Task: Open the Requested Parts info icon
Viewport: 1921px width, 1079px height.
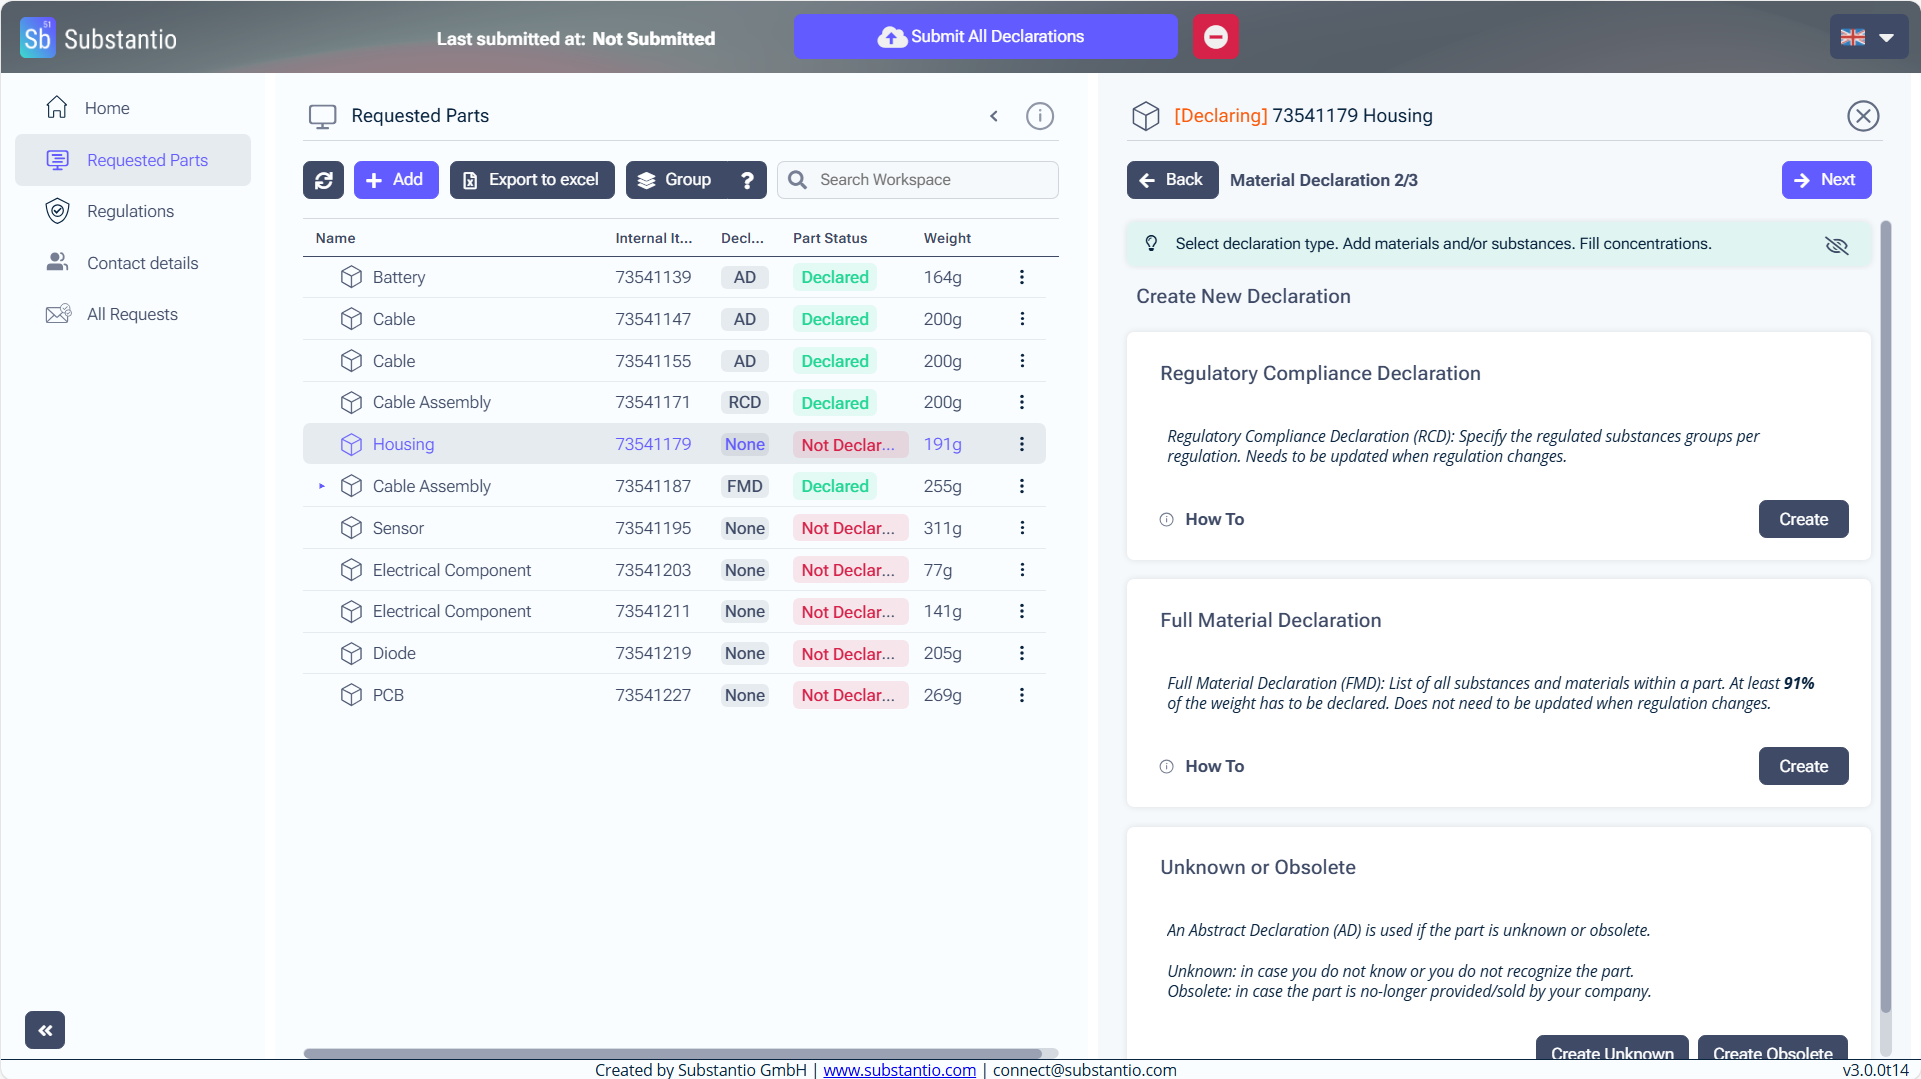Action: pyautogui.click(x=1039, y=116)
